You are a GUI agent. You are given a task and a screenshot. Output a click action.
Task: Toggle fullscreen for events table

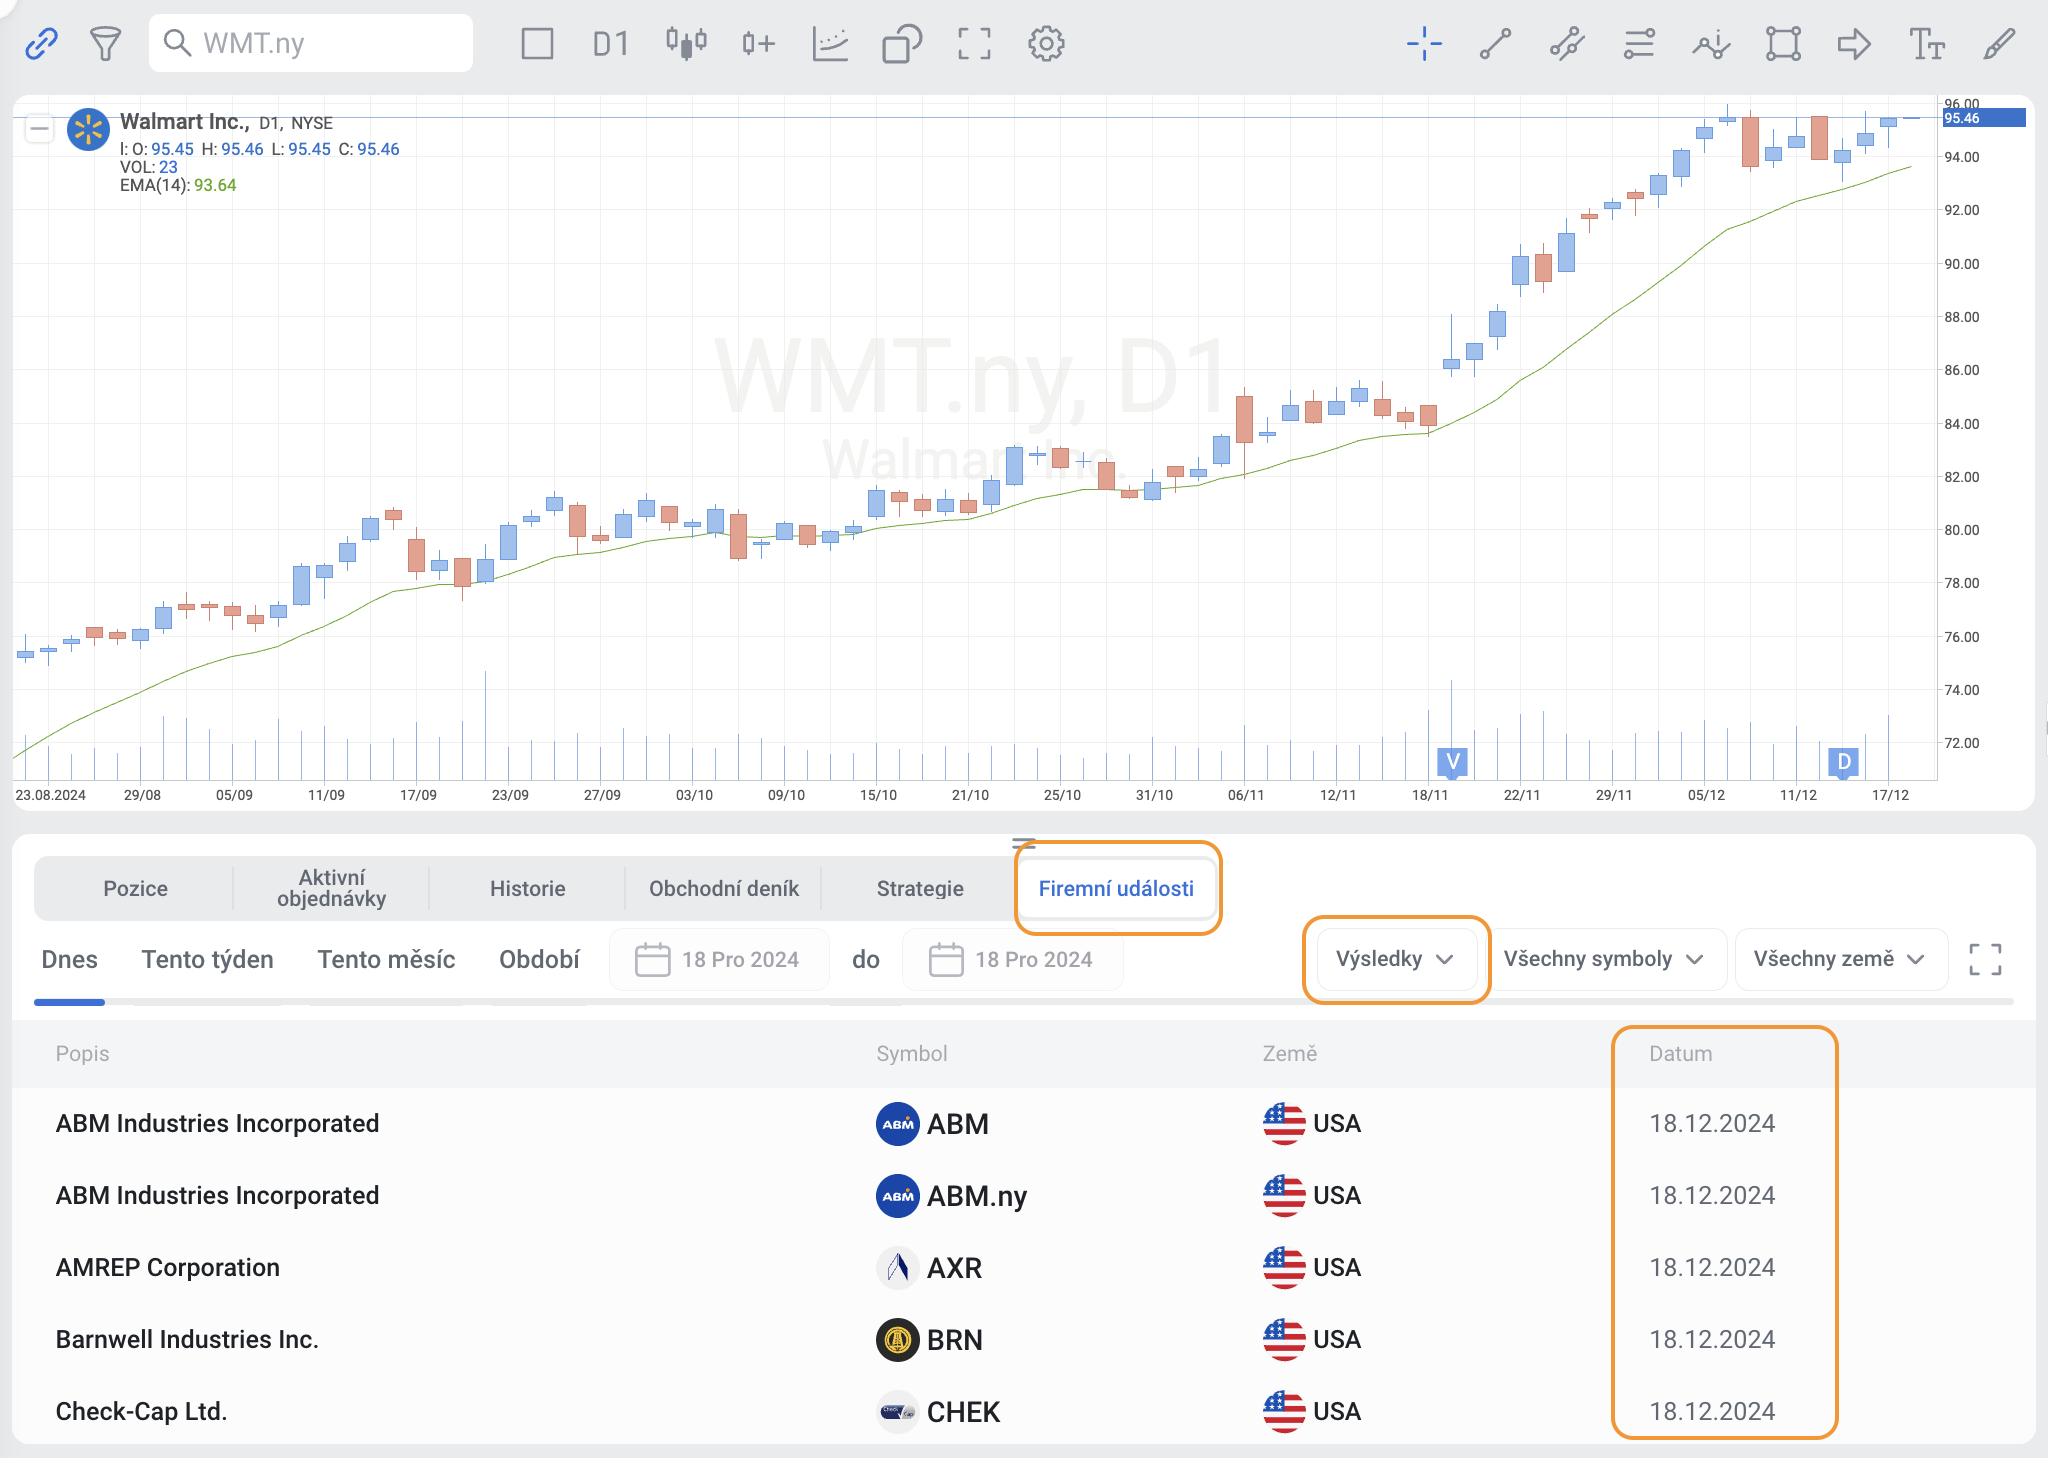[x=1985, y=959]
